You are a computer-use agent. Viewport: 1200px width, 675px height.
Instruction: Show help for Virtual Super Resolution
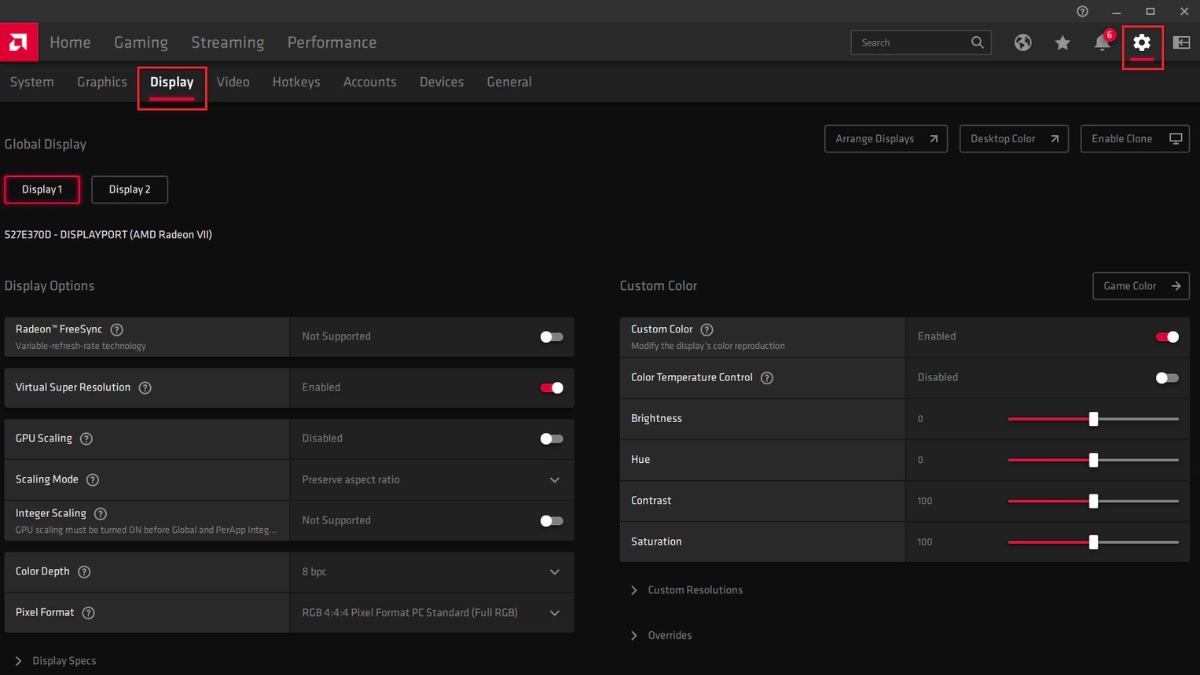[145, 388]
